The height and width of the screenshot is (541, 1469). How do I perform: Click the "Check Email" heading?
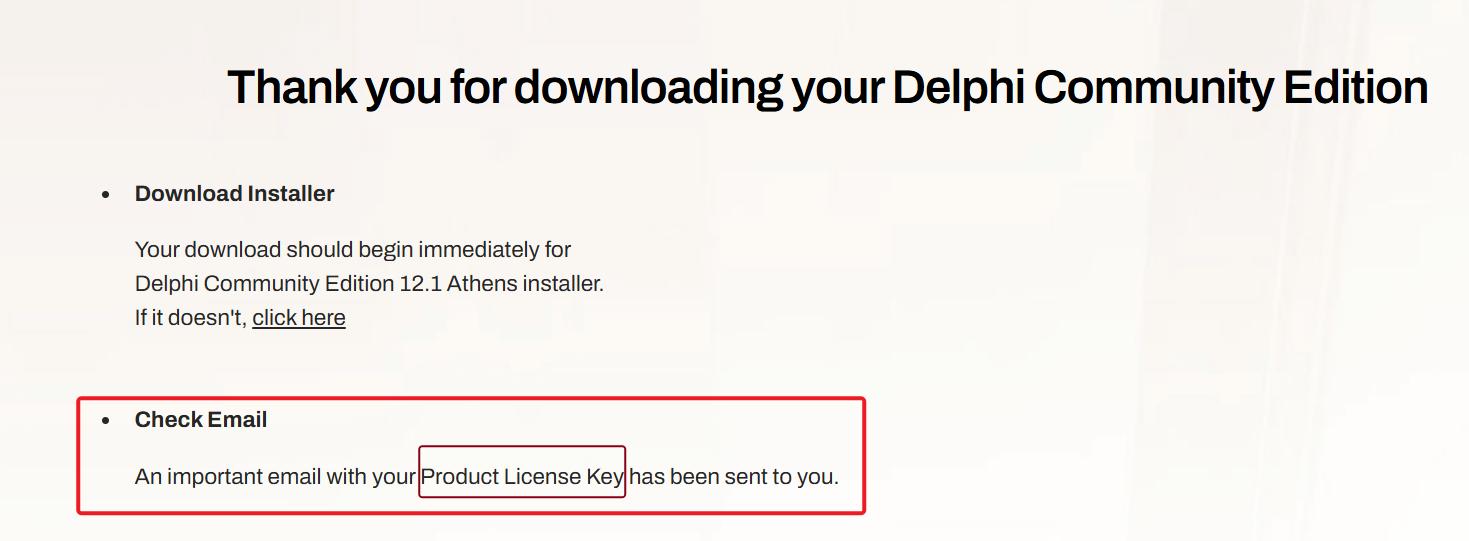[201, 420]
